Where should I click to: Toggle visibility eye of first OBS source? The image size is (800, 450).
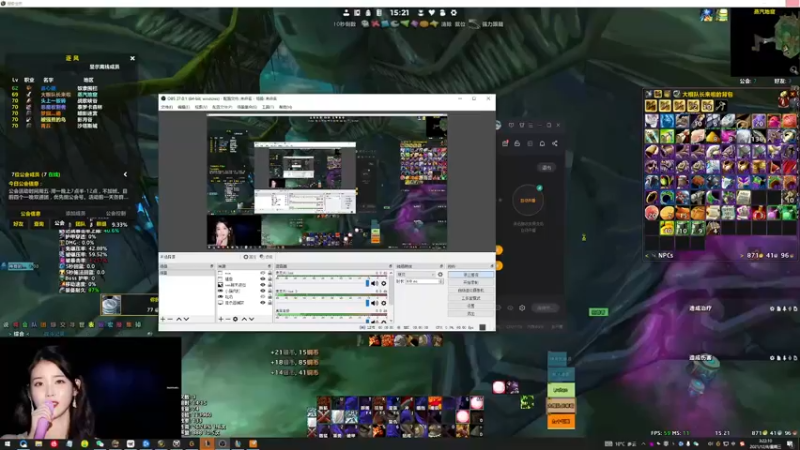(263, 273)
